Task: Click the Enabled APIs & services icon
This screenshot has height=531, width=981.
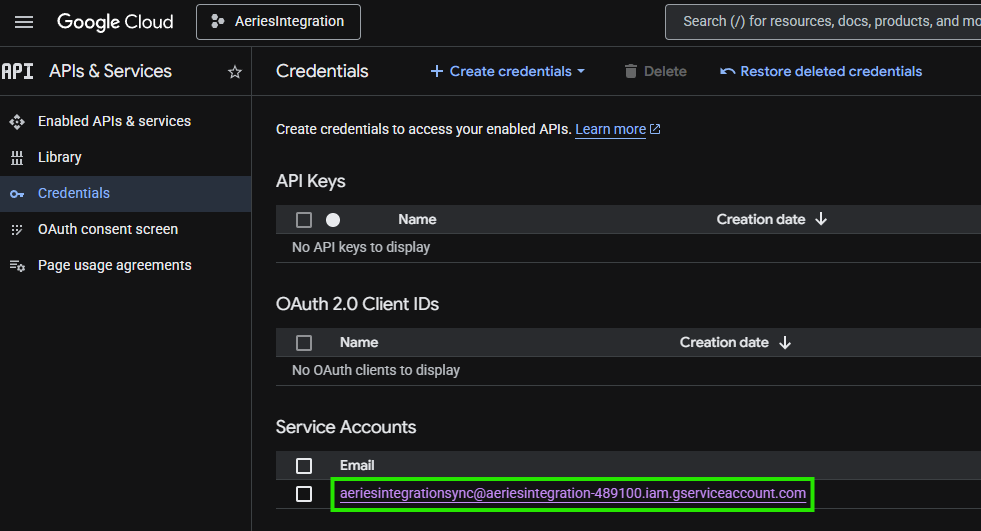Action: [17, 121]
